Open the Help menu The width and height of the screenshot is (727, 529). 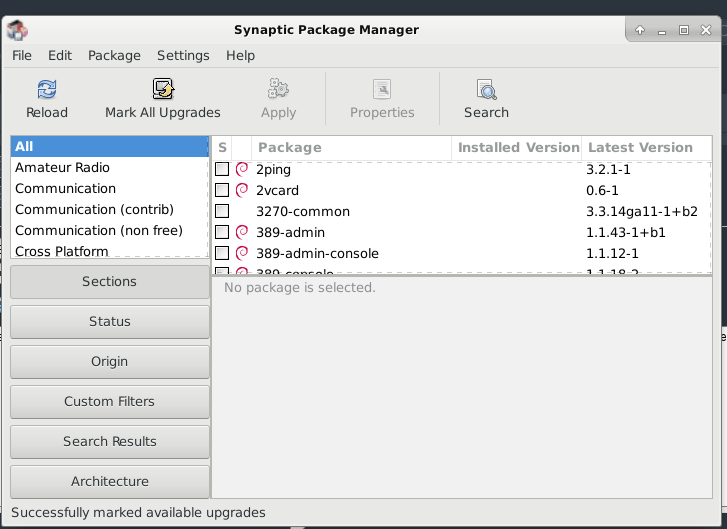(x=240, y=56)
